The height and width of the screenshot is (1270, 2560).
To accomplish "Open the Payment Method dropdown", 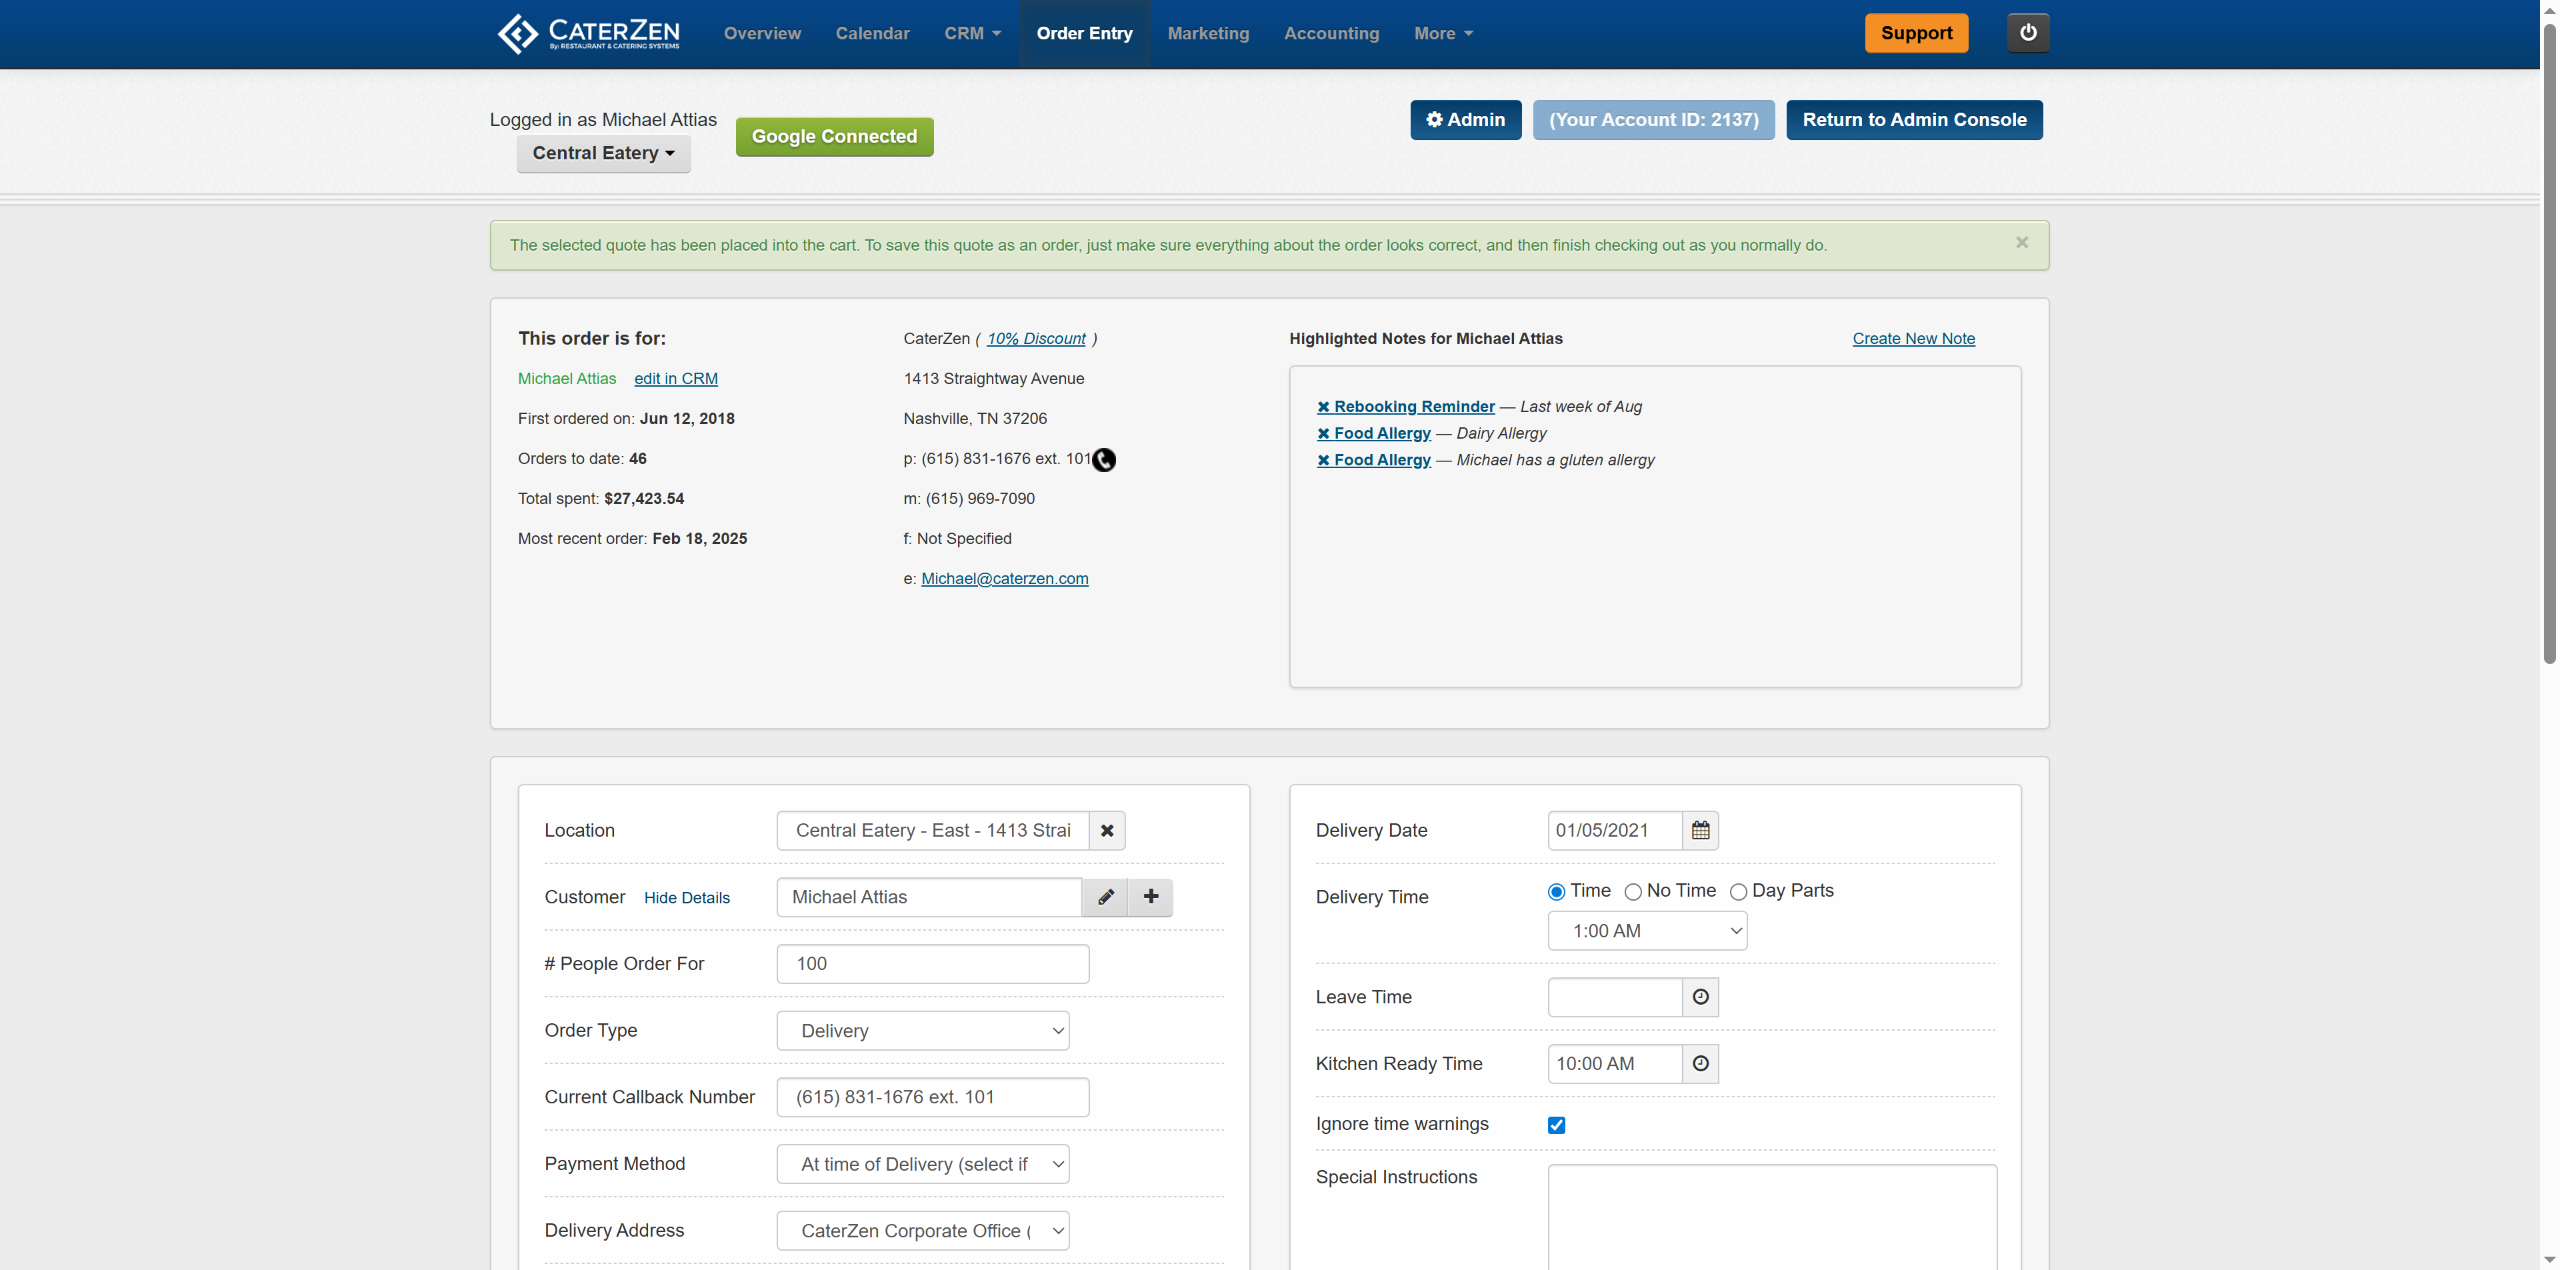I will pyautogui.click(x=922, y=1164).
